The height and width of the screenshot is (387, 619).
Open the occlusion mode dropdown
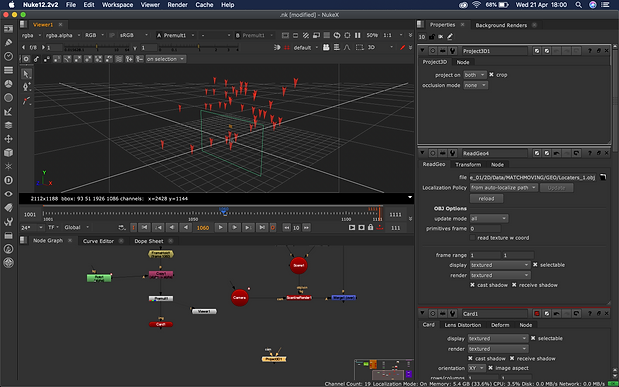pos(475,85)
